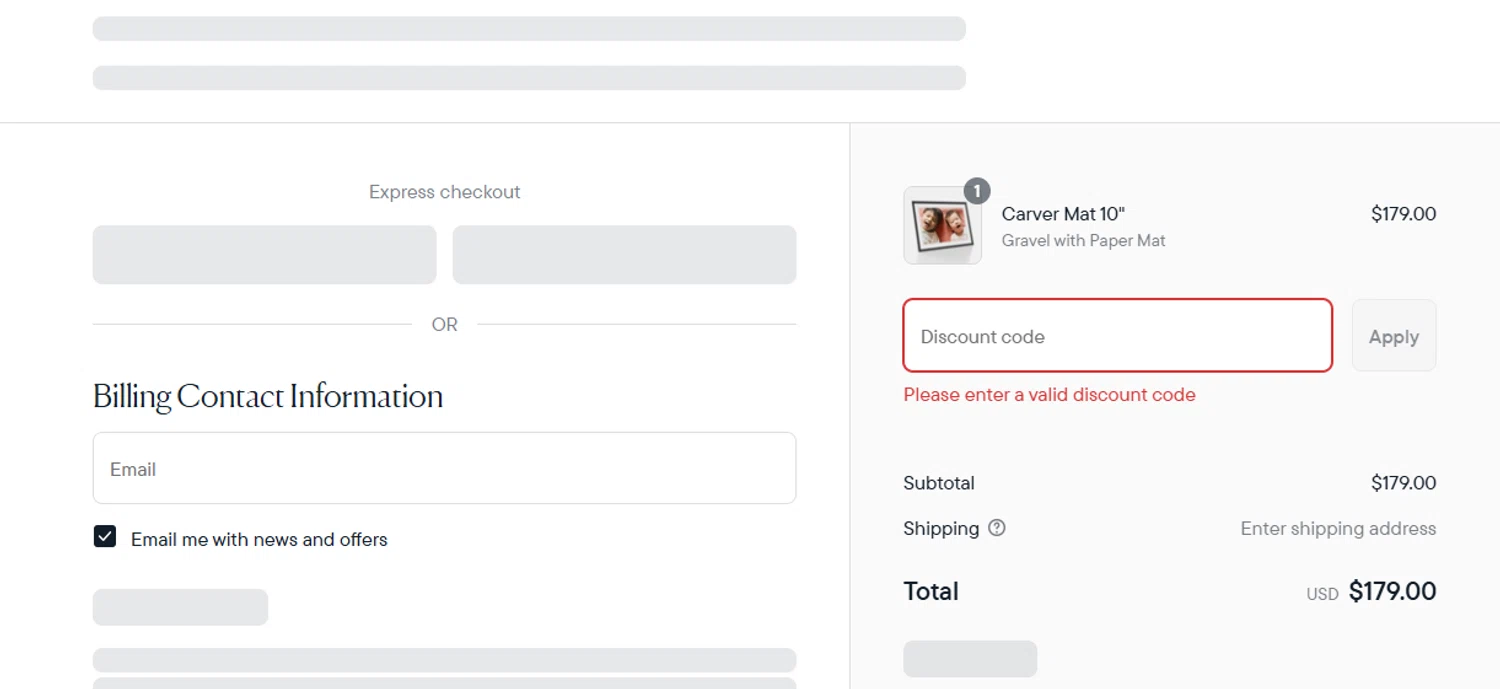
Task: Click the Enter shipping address text
Action: tap(1338, 528)
